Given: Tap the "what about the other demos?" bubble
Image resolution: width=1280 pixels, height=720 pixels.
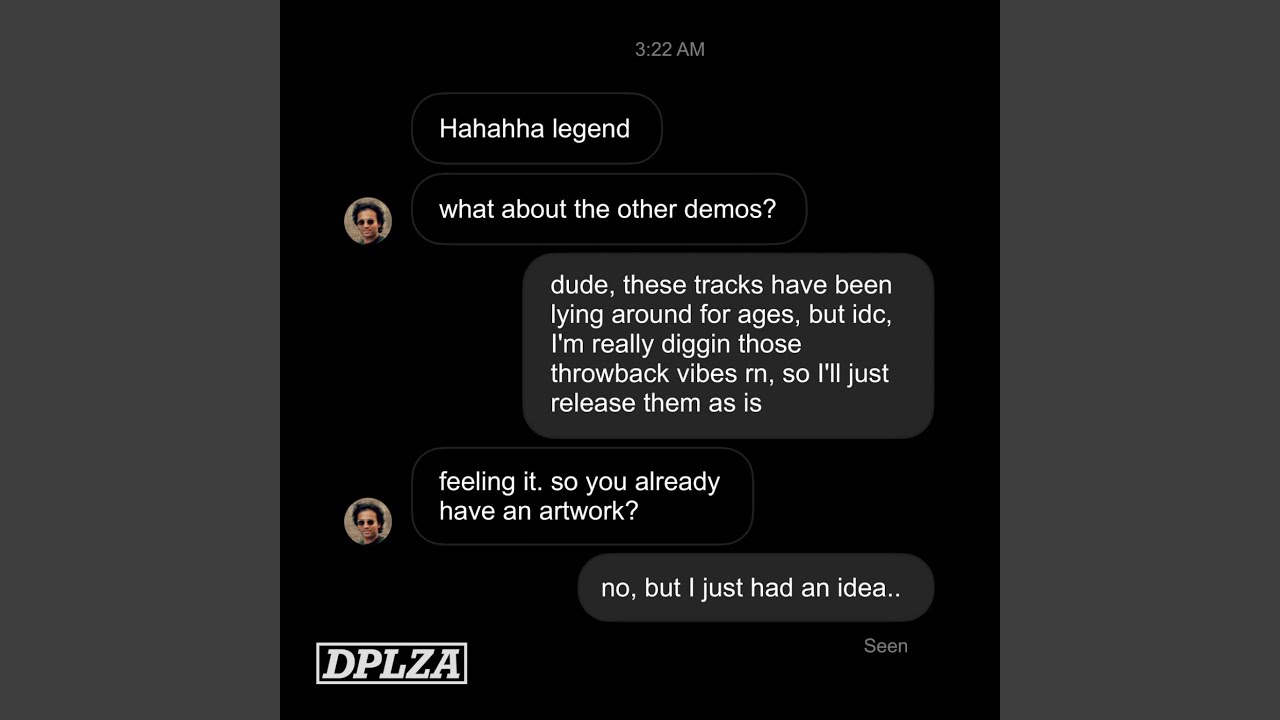Looking at the screenshot, I should click(609, 209).
